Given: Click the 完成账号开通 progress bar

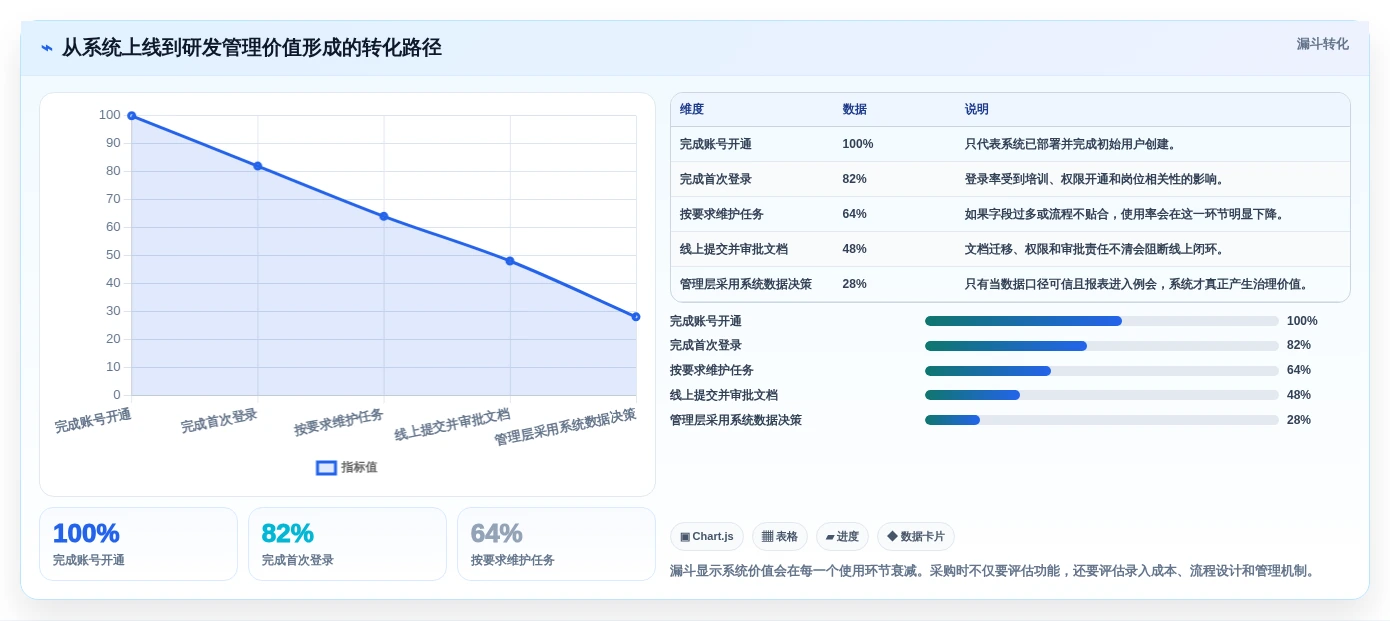Looking at the screenshot, I should tap(1102, 321).
